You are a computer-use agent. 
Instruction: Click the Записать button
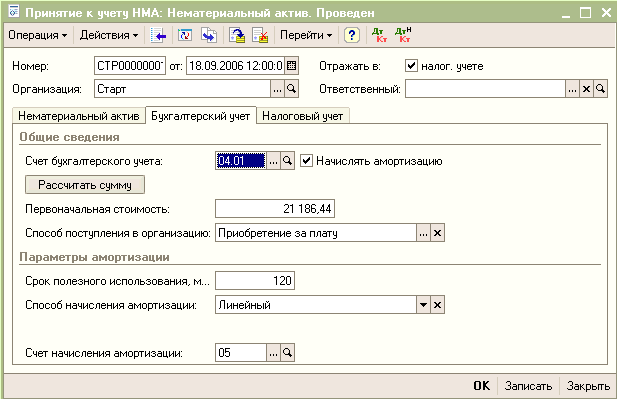pyautogui.click(x=528, y=386)
